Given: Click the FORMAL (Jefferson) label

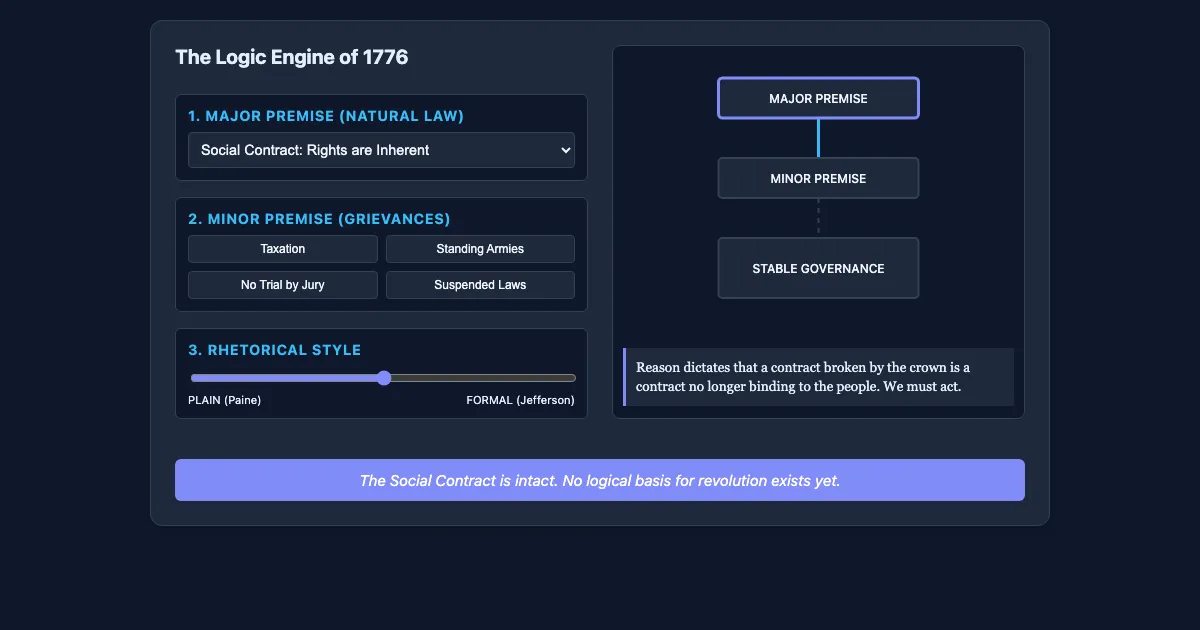Looking at the screenshot, I should click(x=520, y=400).
